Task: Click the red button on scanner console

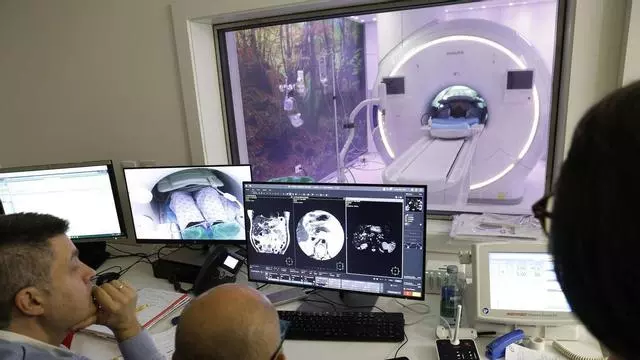Action: point(408,293)
